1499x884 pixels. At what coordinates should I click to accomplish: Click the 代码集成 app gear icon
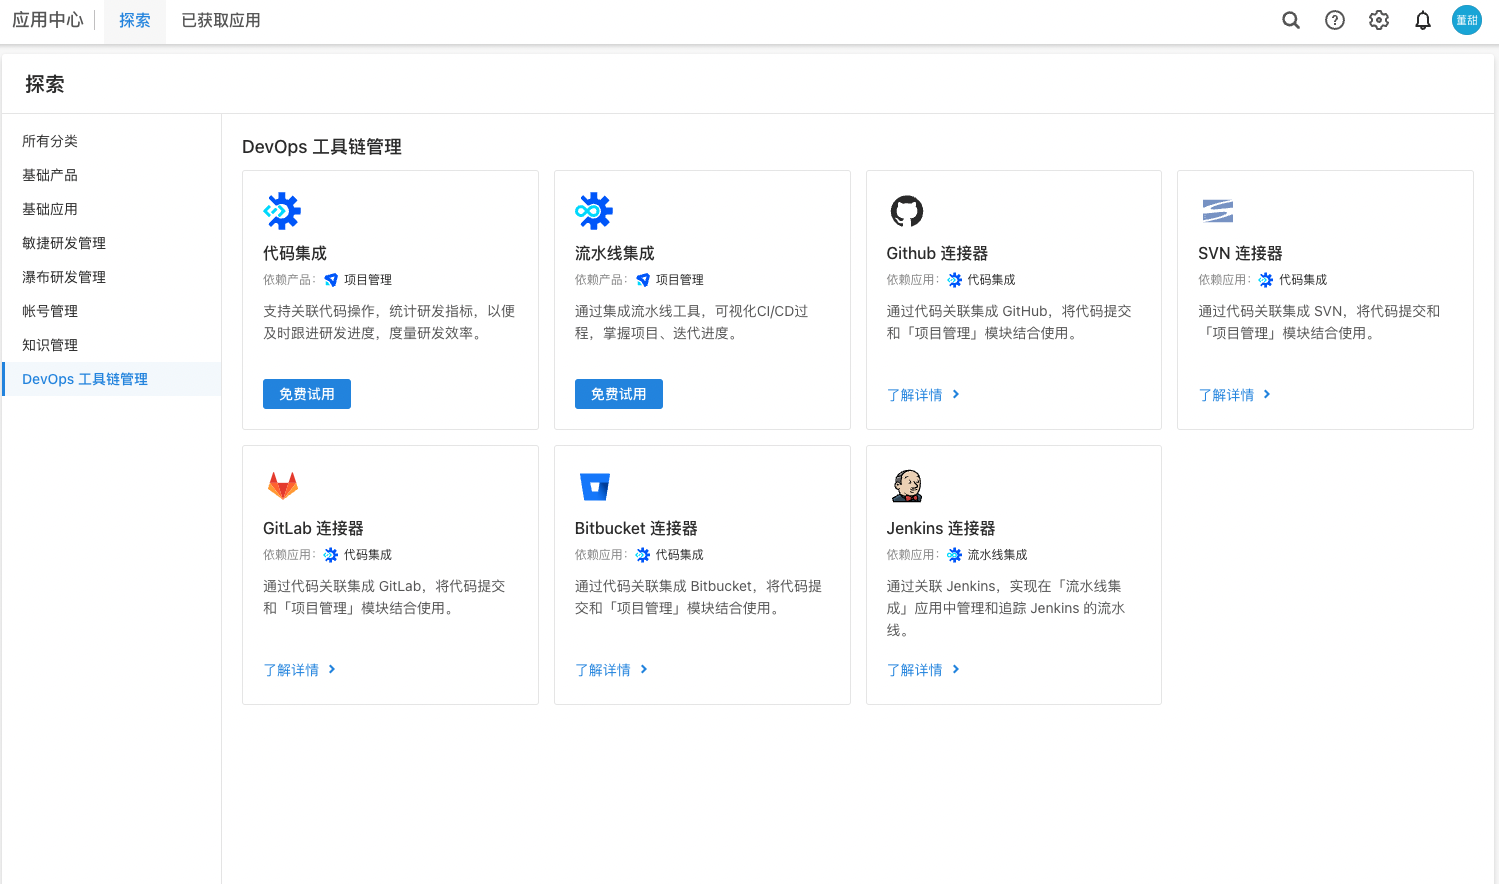point(283,210)
